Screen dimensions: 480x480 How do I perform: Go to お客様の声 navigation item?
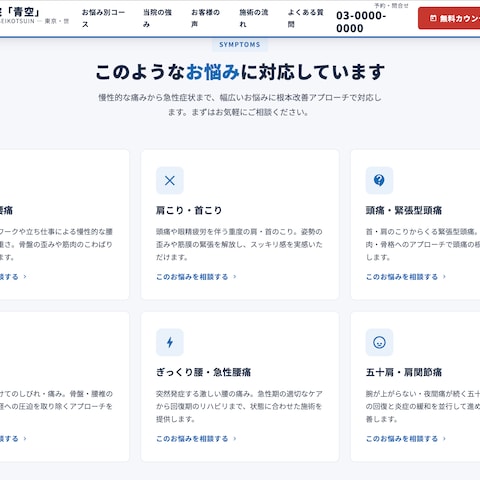pyautogui.click(x=205, y=18)
